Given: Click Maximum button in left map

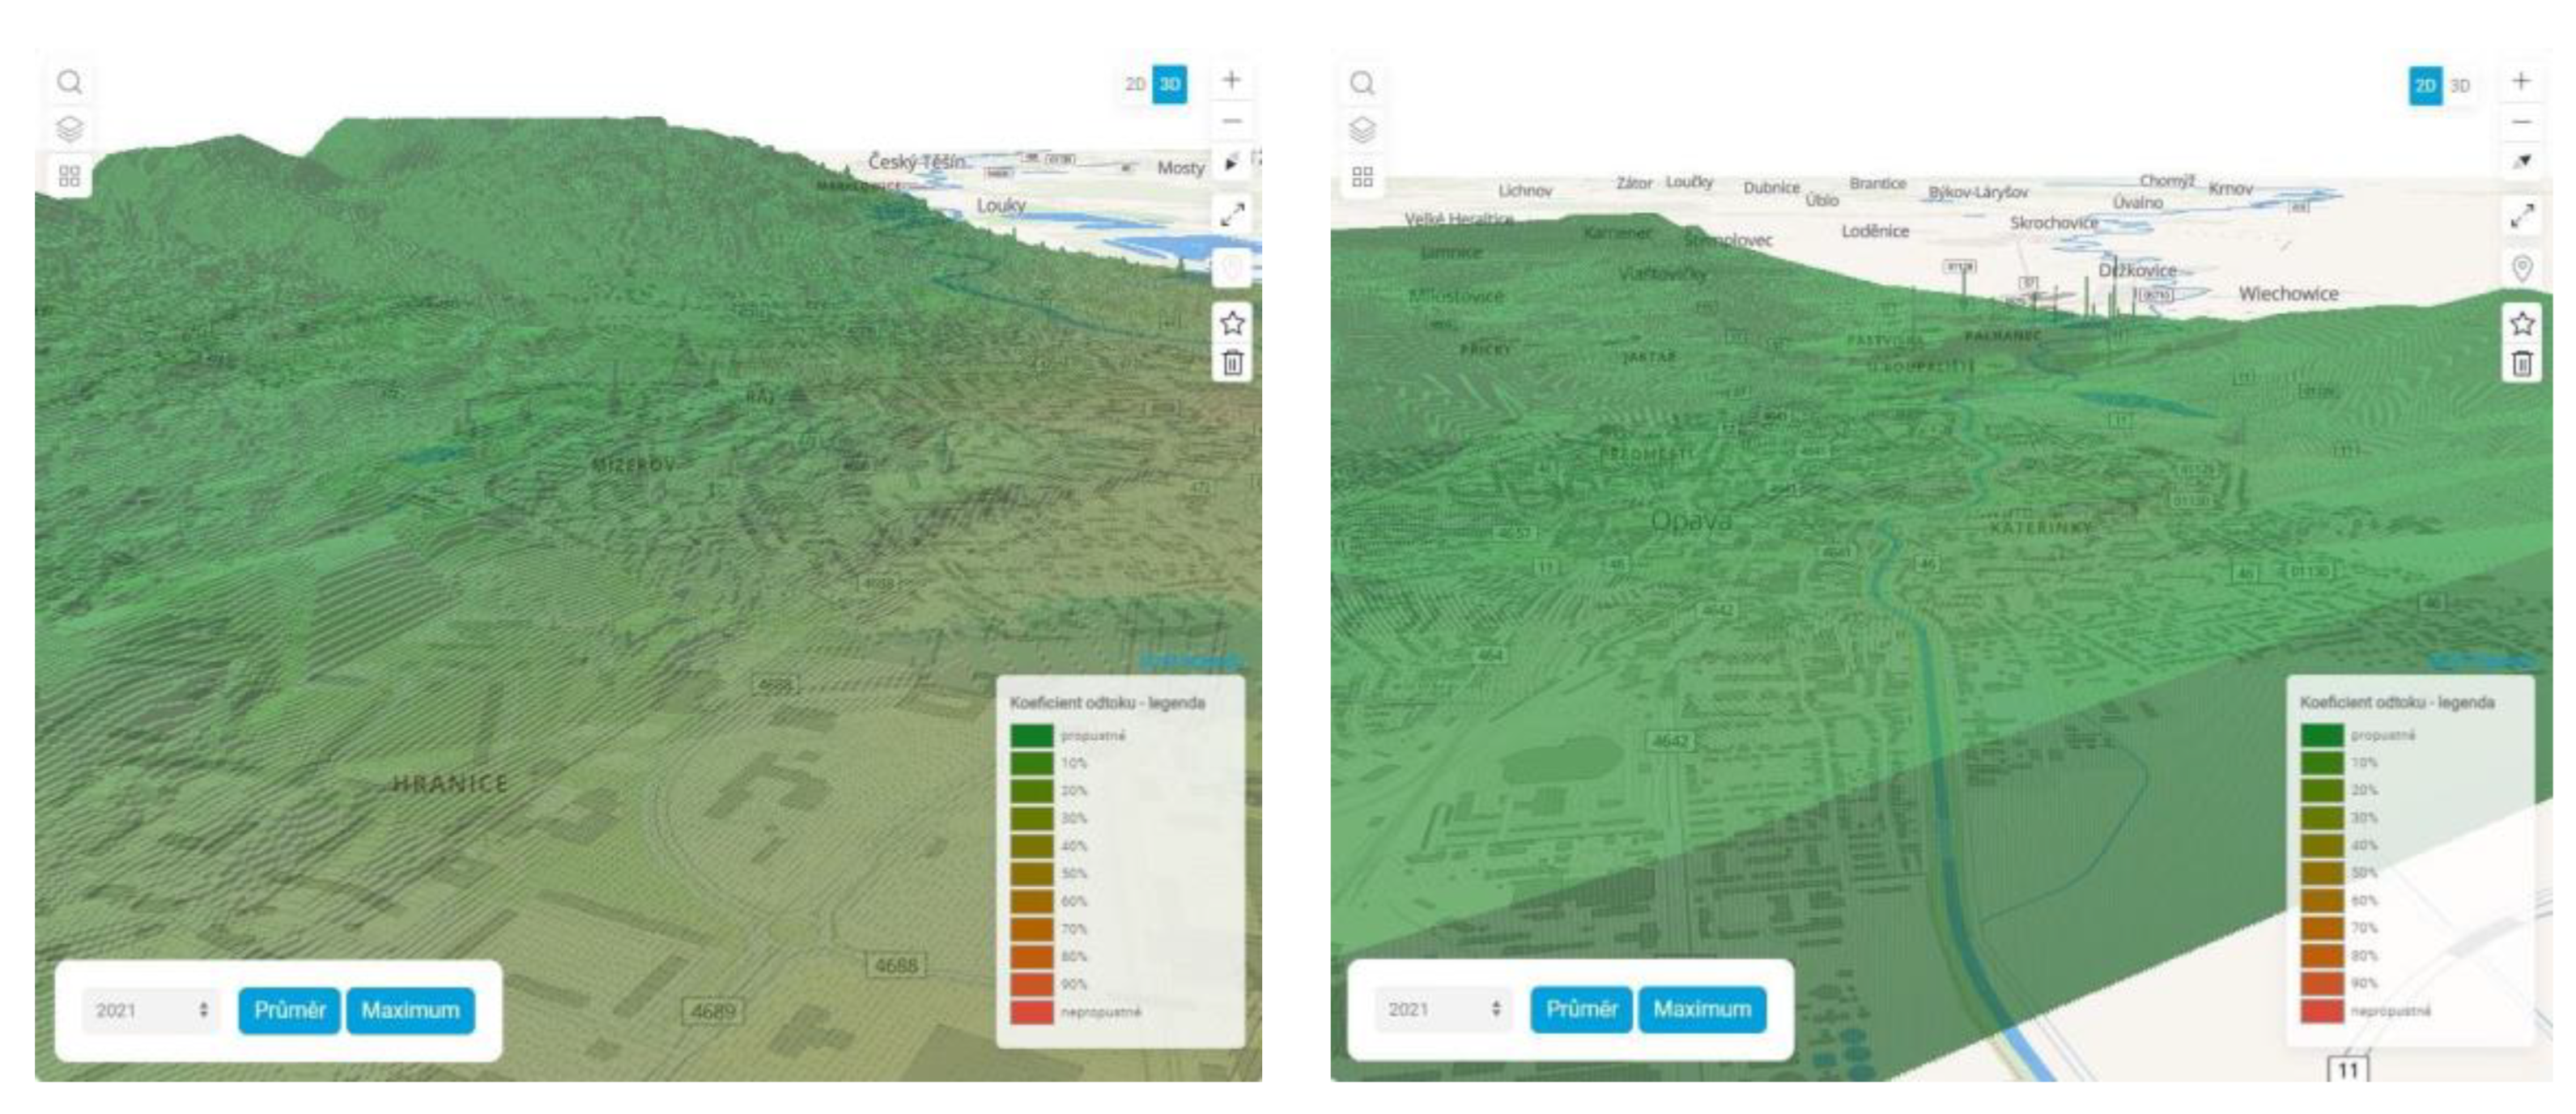Looking at the screenshot, I should pos(410,1010).
